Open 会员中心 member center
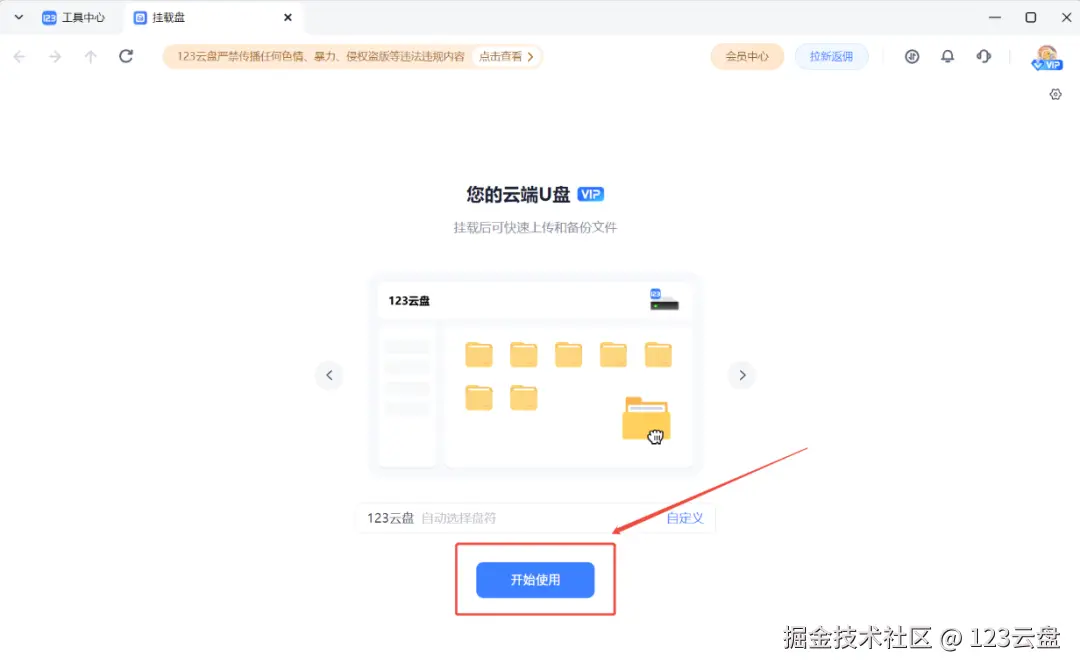 click(x=747, y=56)
